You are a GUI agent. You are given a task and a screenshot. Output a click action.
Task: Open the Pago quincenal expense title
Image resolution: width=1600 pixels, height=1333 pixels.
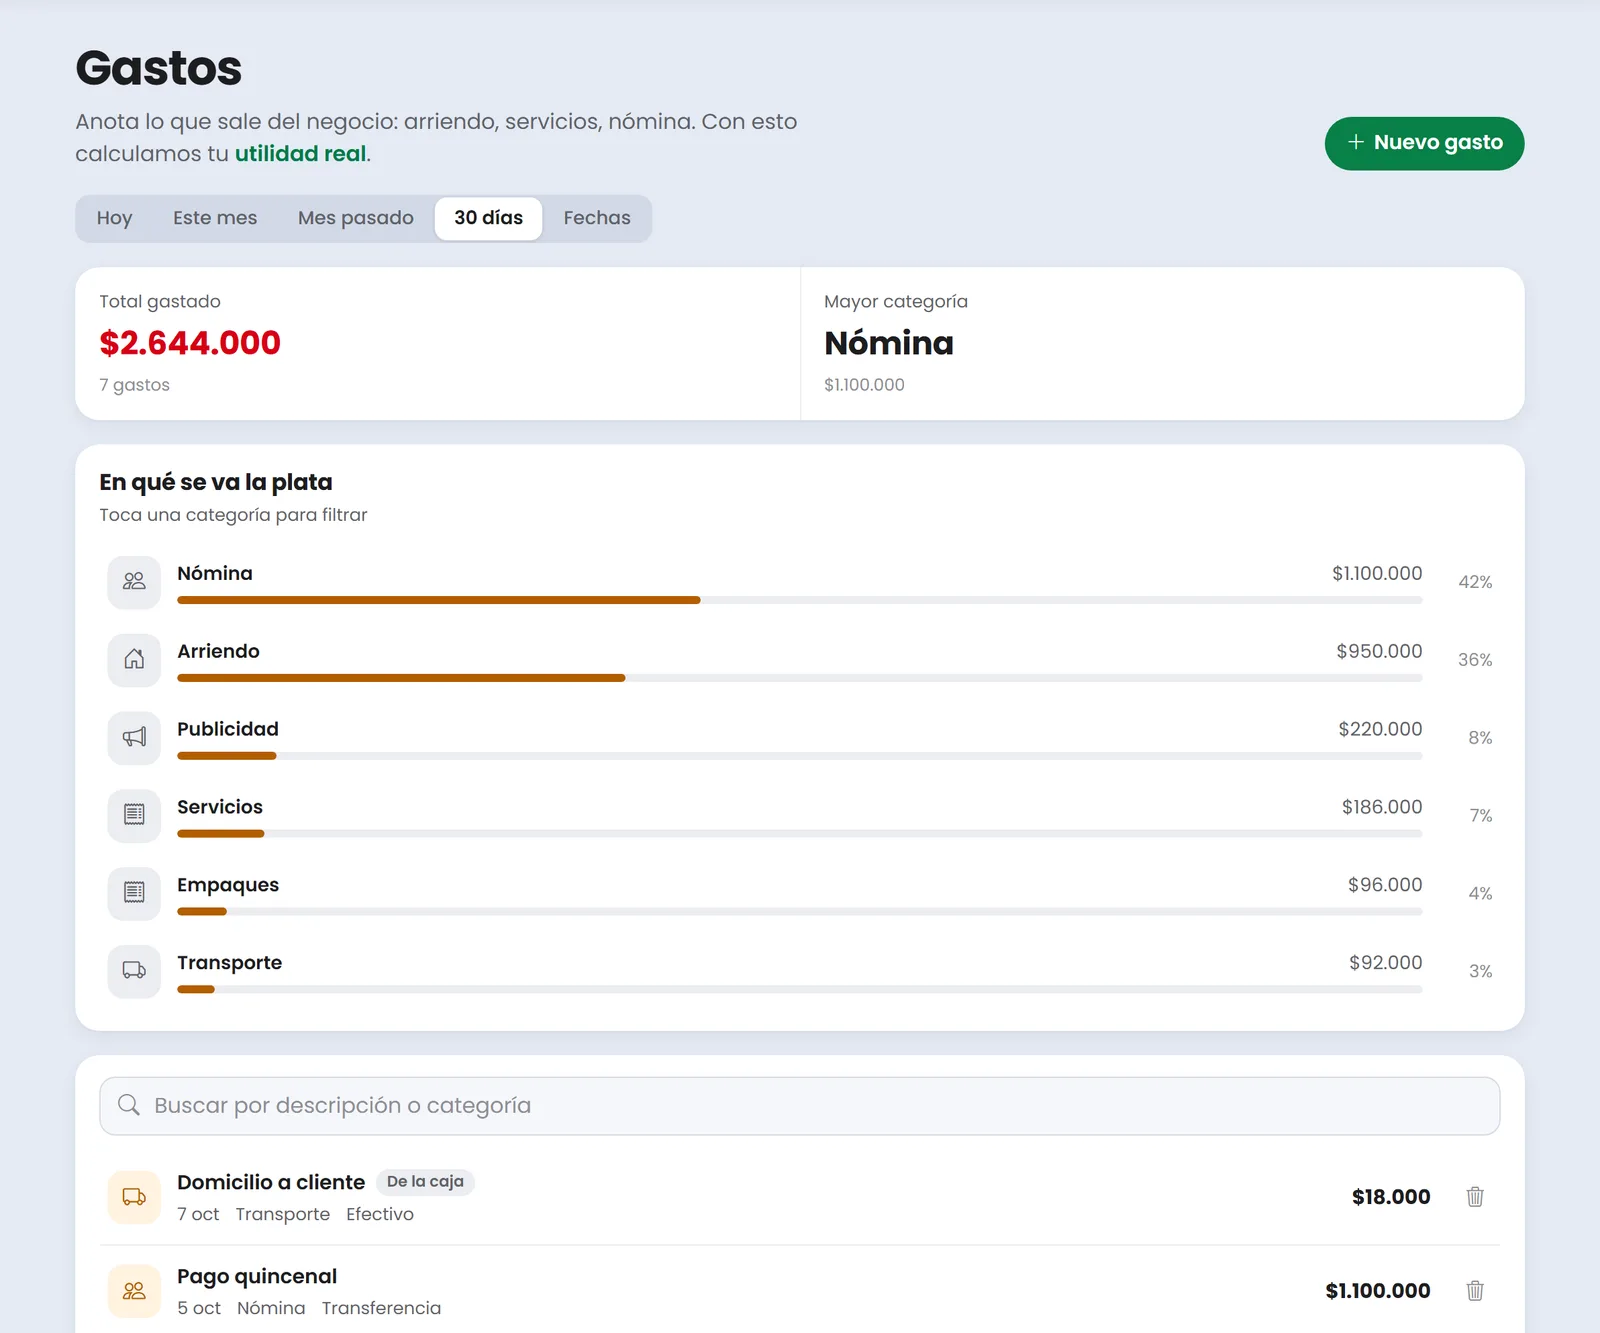coord(257,1276)
